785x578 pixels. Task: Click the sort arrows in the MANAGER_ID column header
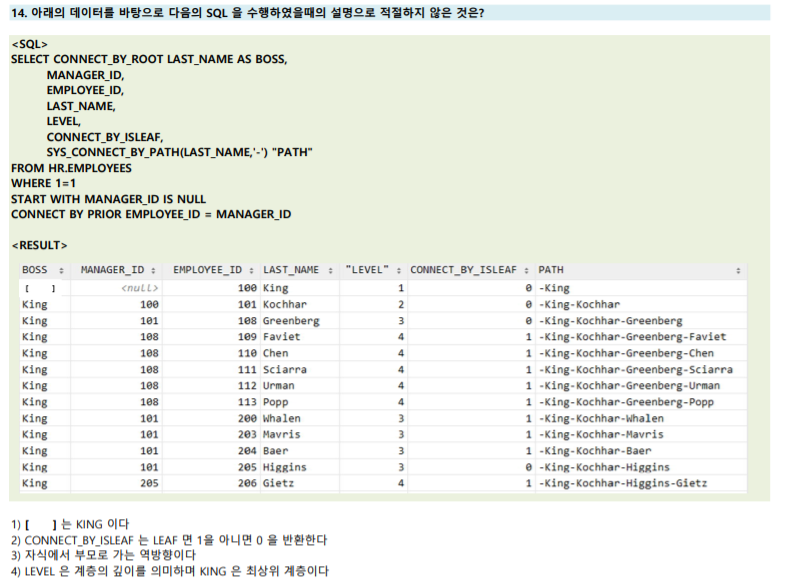tap(153, 271)
